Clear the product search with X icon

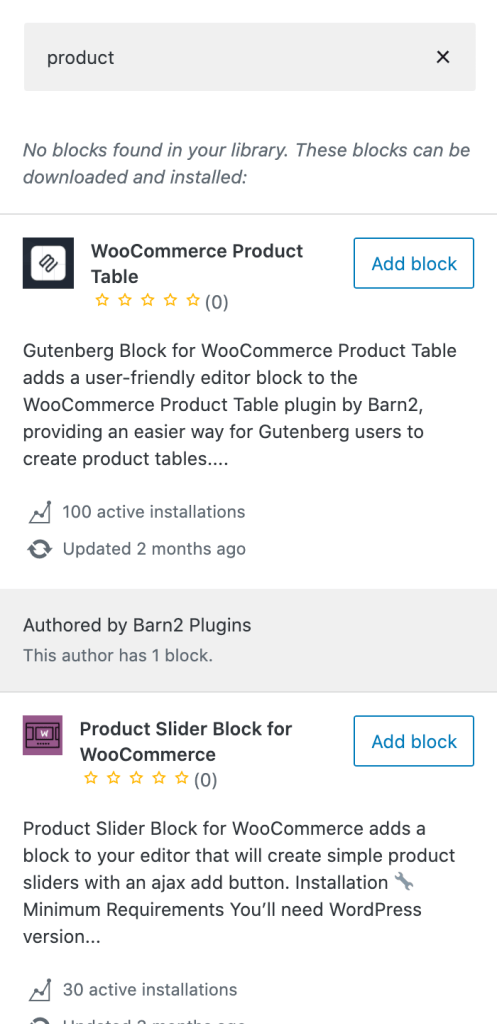[443, 57]
